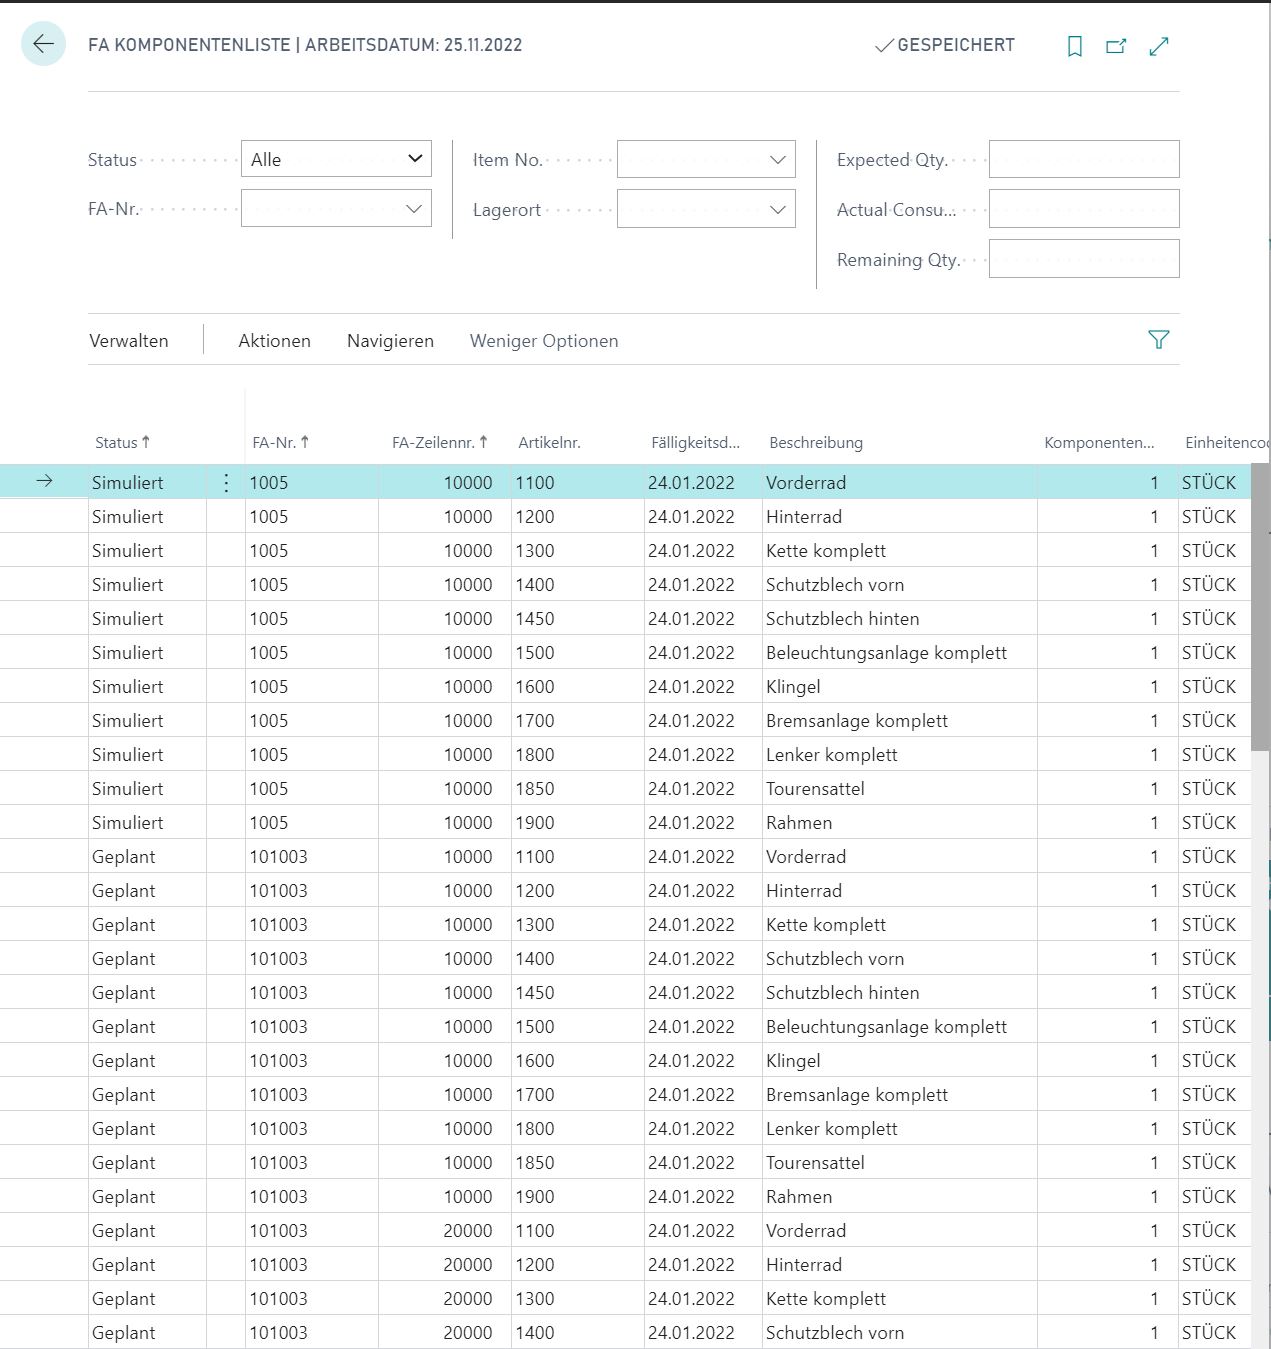Open the Navigieren menu
Screen dimensions: 1271x1349
coord(390,341)
